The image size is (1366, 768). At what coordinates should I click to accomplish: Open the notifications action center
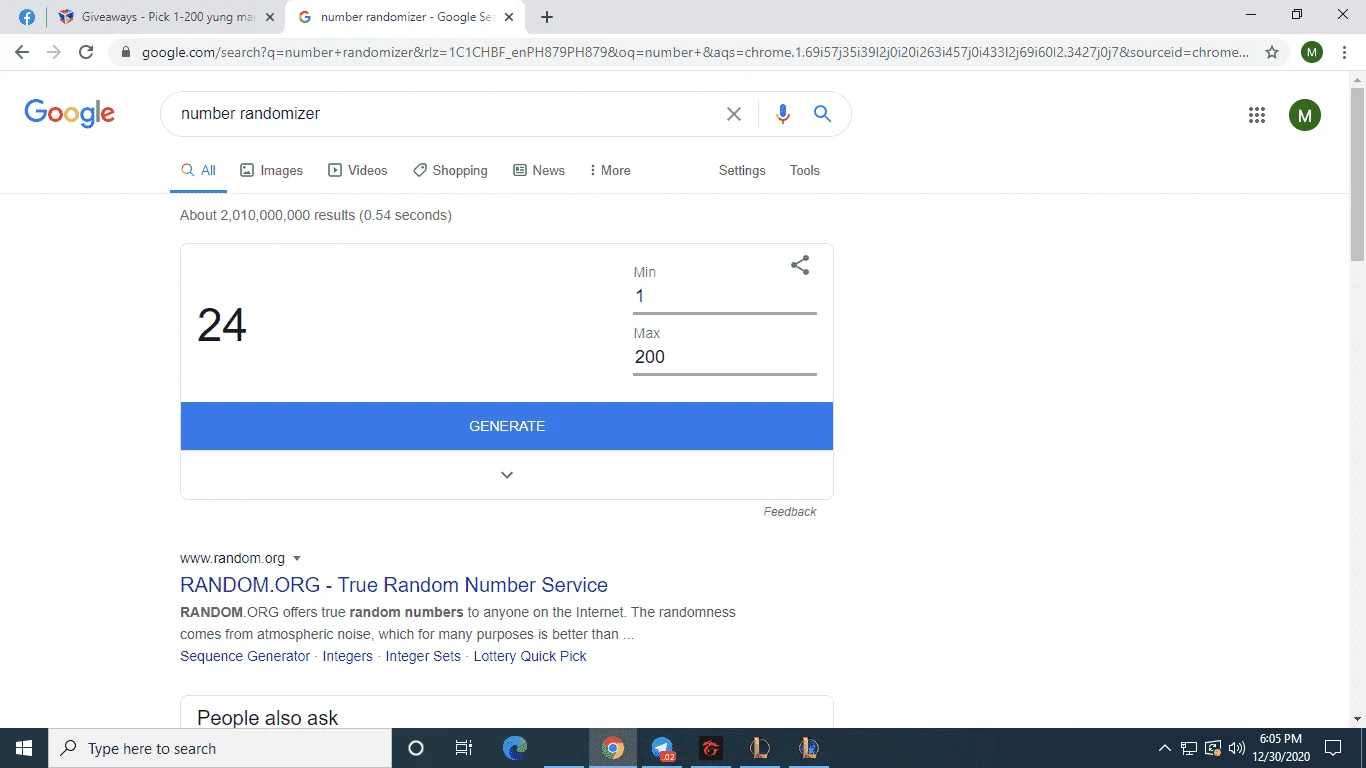tap(1333, 748)
